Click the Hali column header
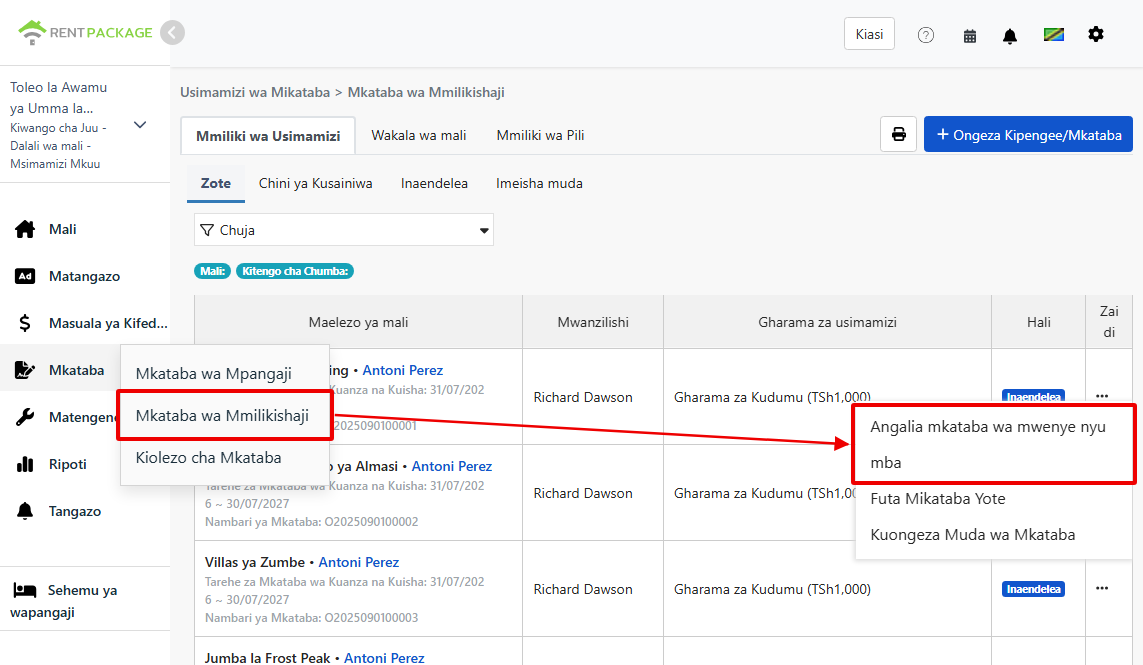Image resolution: width=1143 pixels, height=665 pixels. [x=1038, y=322]
